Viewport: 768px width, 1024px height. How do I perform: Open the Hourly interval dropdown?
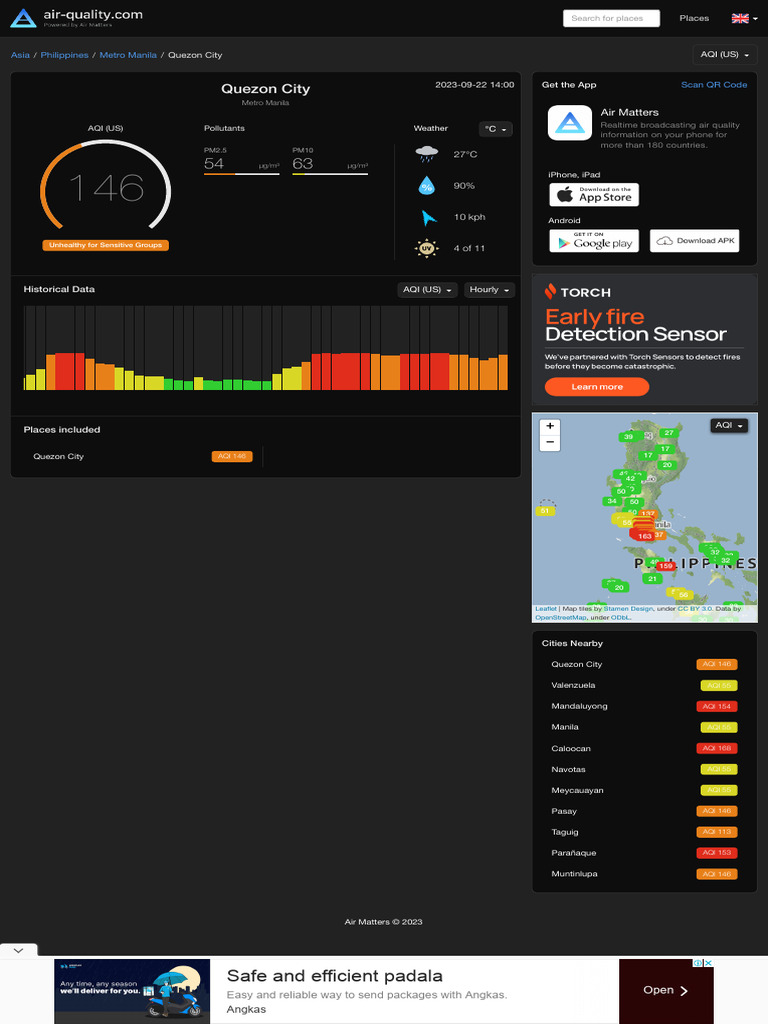point(489,290)
